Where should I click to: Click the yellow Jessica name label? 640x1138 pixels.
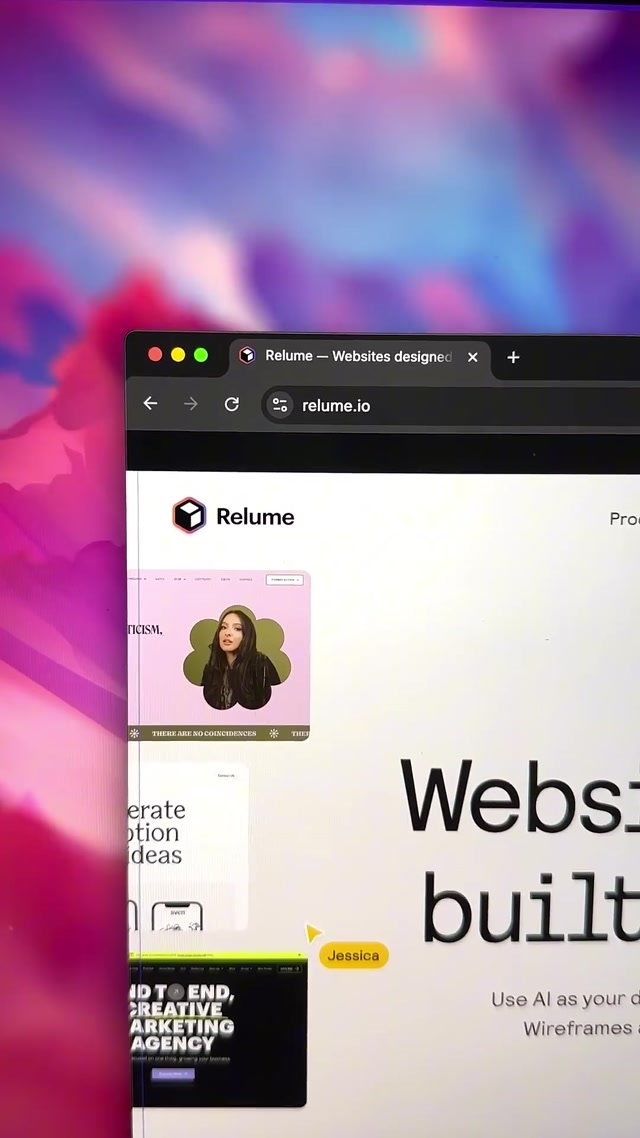pos(353,956)
